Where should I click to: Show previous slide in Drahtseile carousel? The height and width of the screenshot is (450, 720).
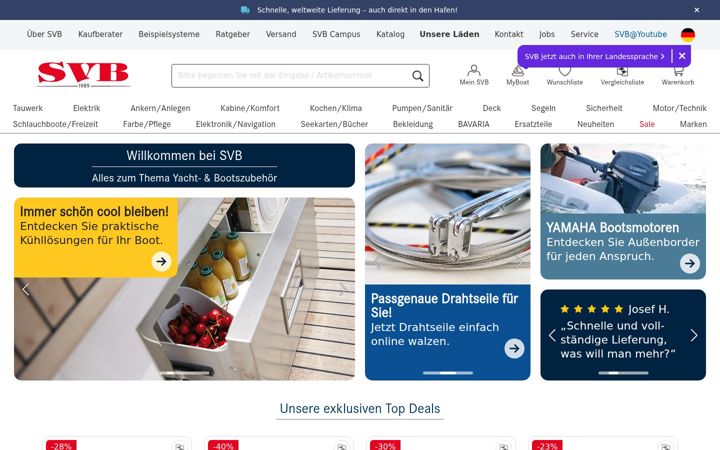pos(377,262)
